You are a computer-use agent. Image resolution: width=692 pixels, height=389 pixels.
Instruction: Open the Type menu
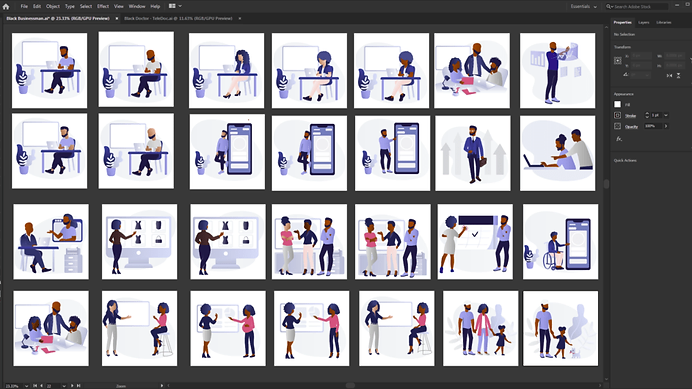point(70,6)
